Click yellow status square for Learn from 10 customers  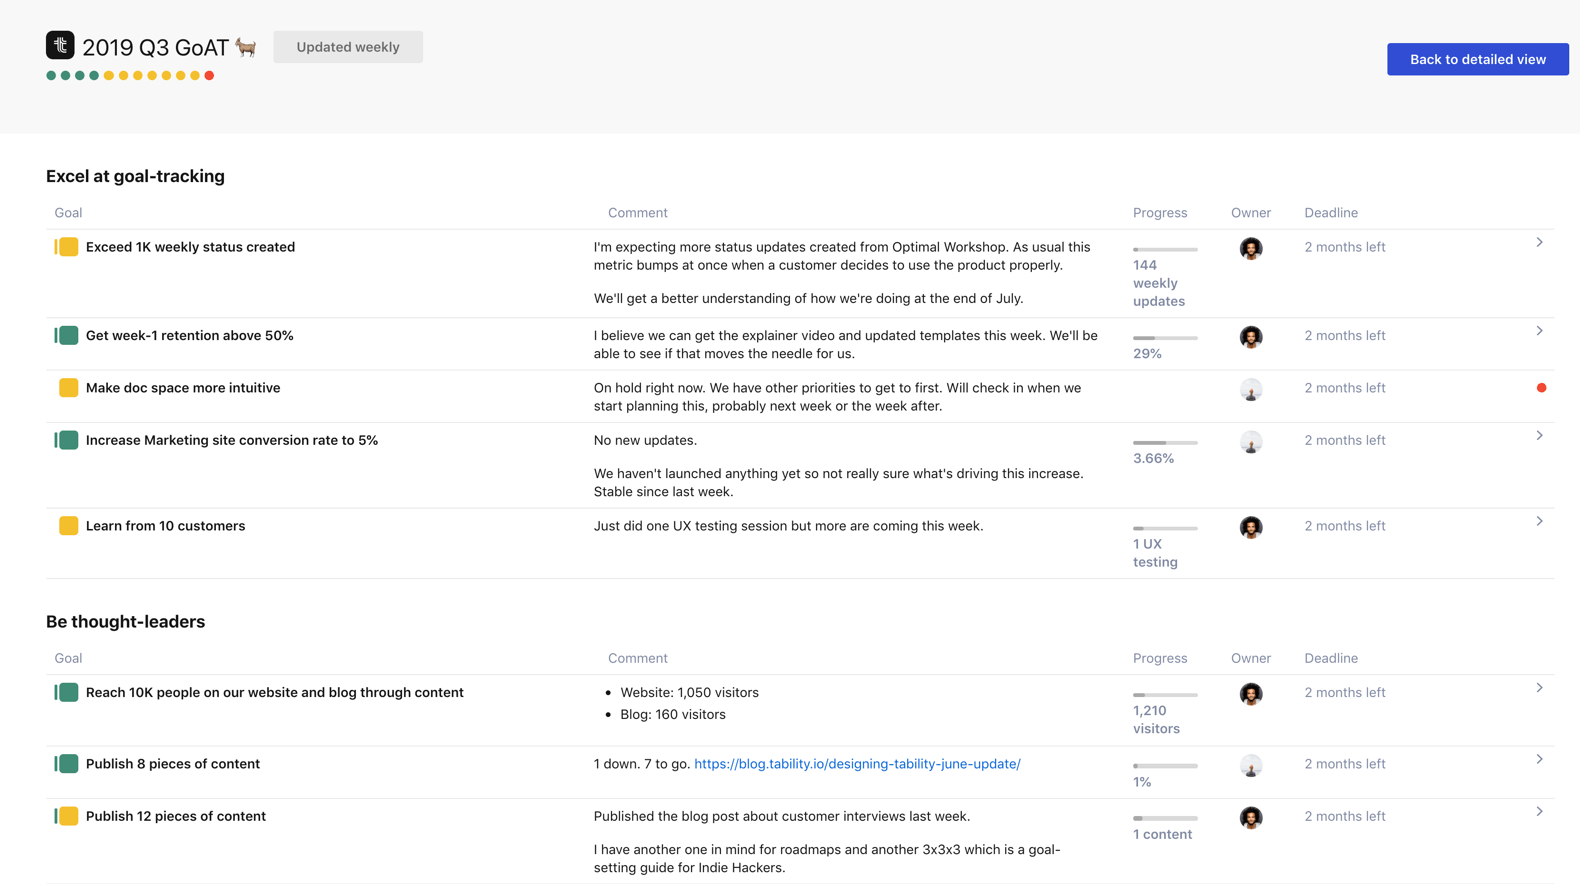point(68,526)
